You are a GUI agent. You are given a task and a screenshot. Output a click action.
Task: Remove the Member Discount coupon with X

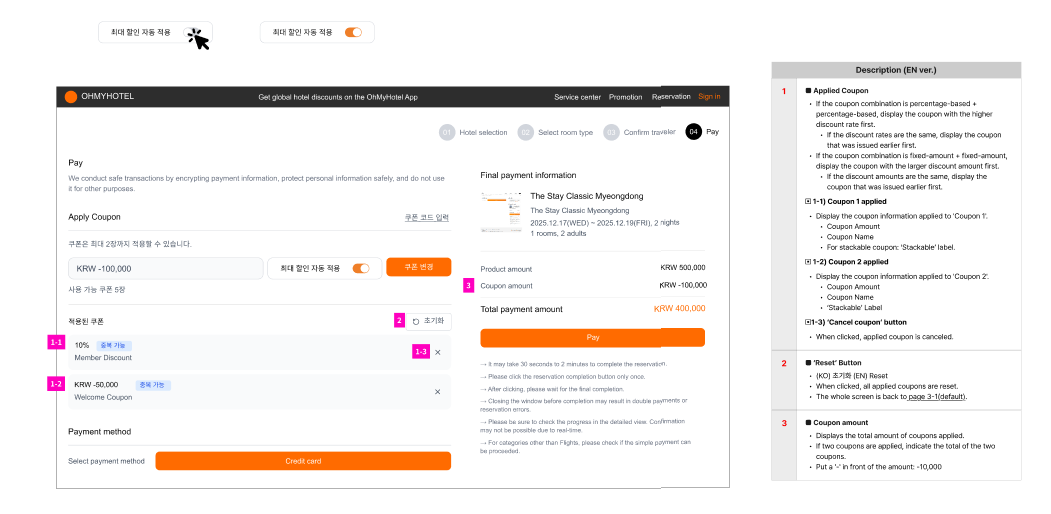[437, 352]
